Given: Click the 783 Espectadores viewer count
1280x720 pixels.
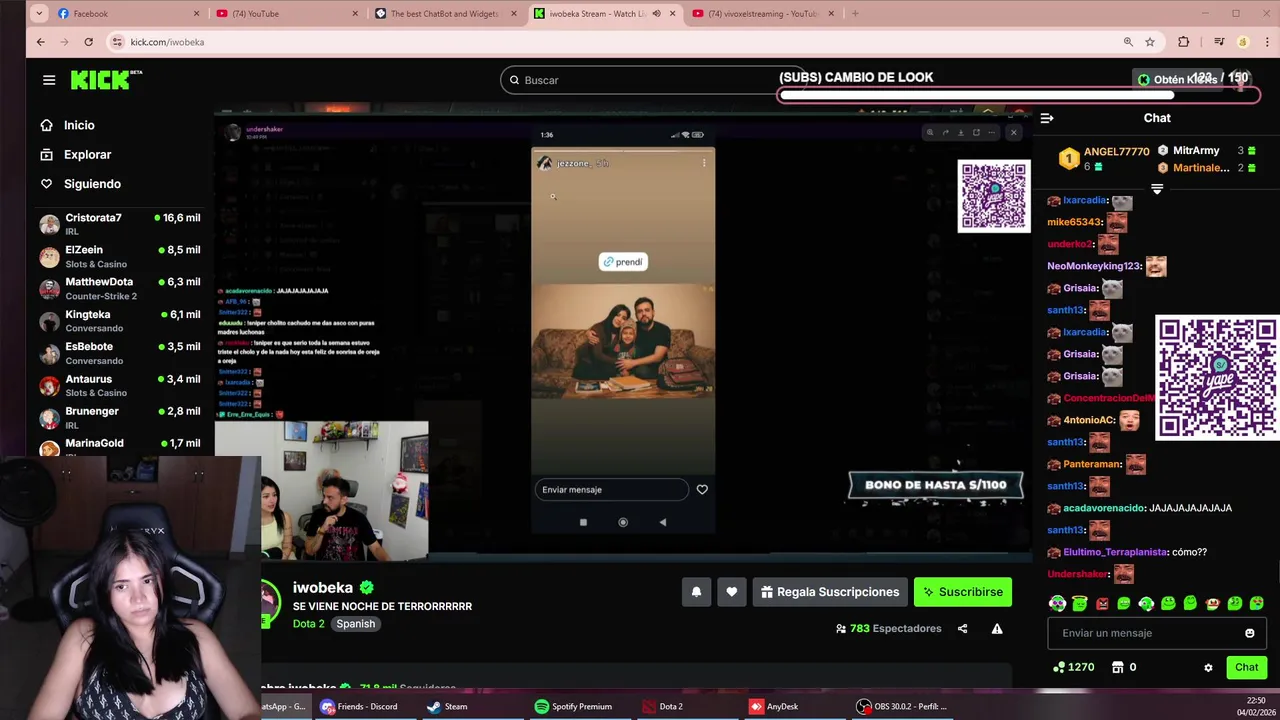Looking at the screenshot, I should coord(888,629).
